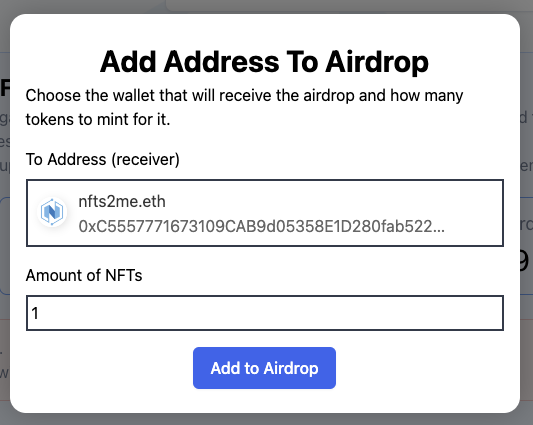Click the truncated 0xC555 wallet address text

[261, 226]
